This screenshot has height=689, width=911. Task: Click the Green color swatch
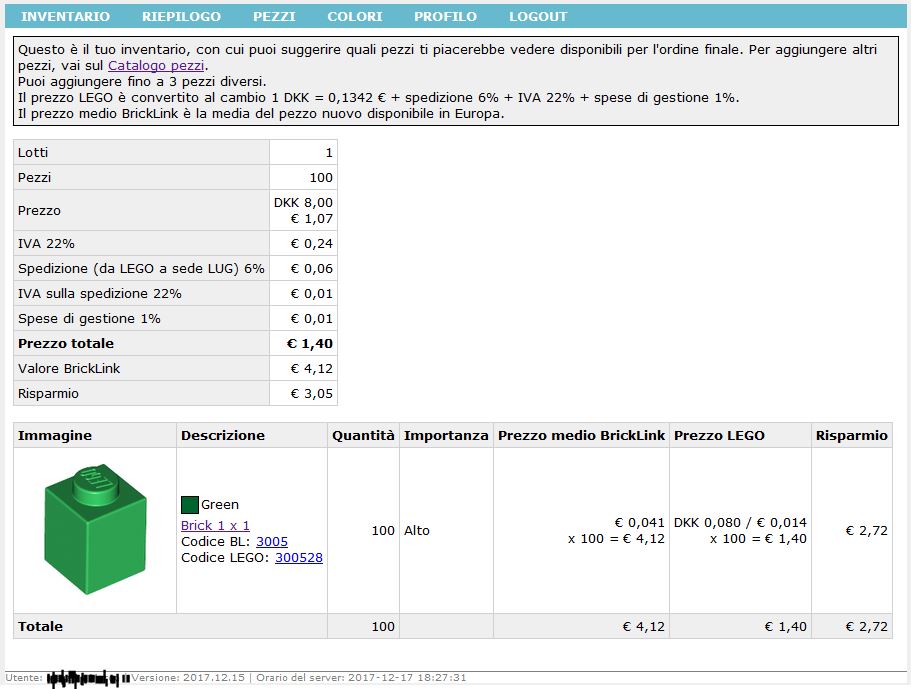click(x=190, y=505)
